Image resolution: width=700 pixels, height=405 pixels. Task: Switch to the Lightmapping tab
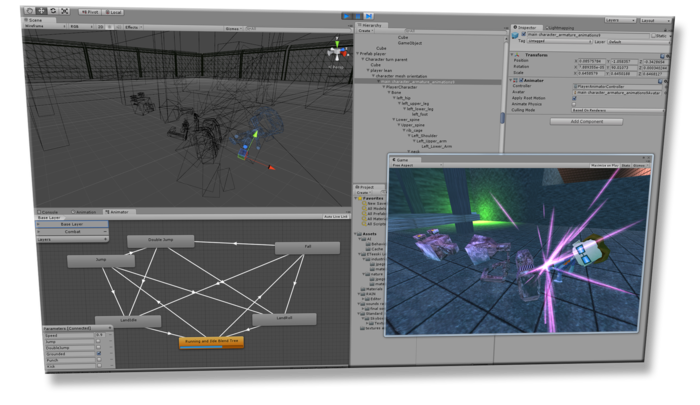tap(559, 28)
